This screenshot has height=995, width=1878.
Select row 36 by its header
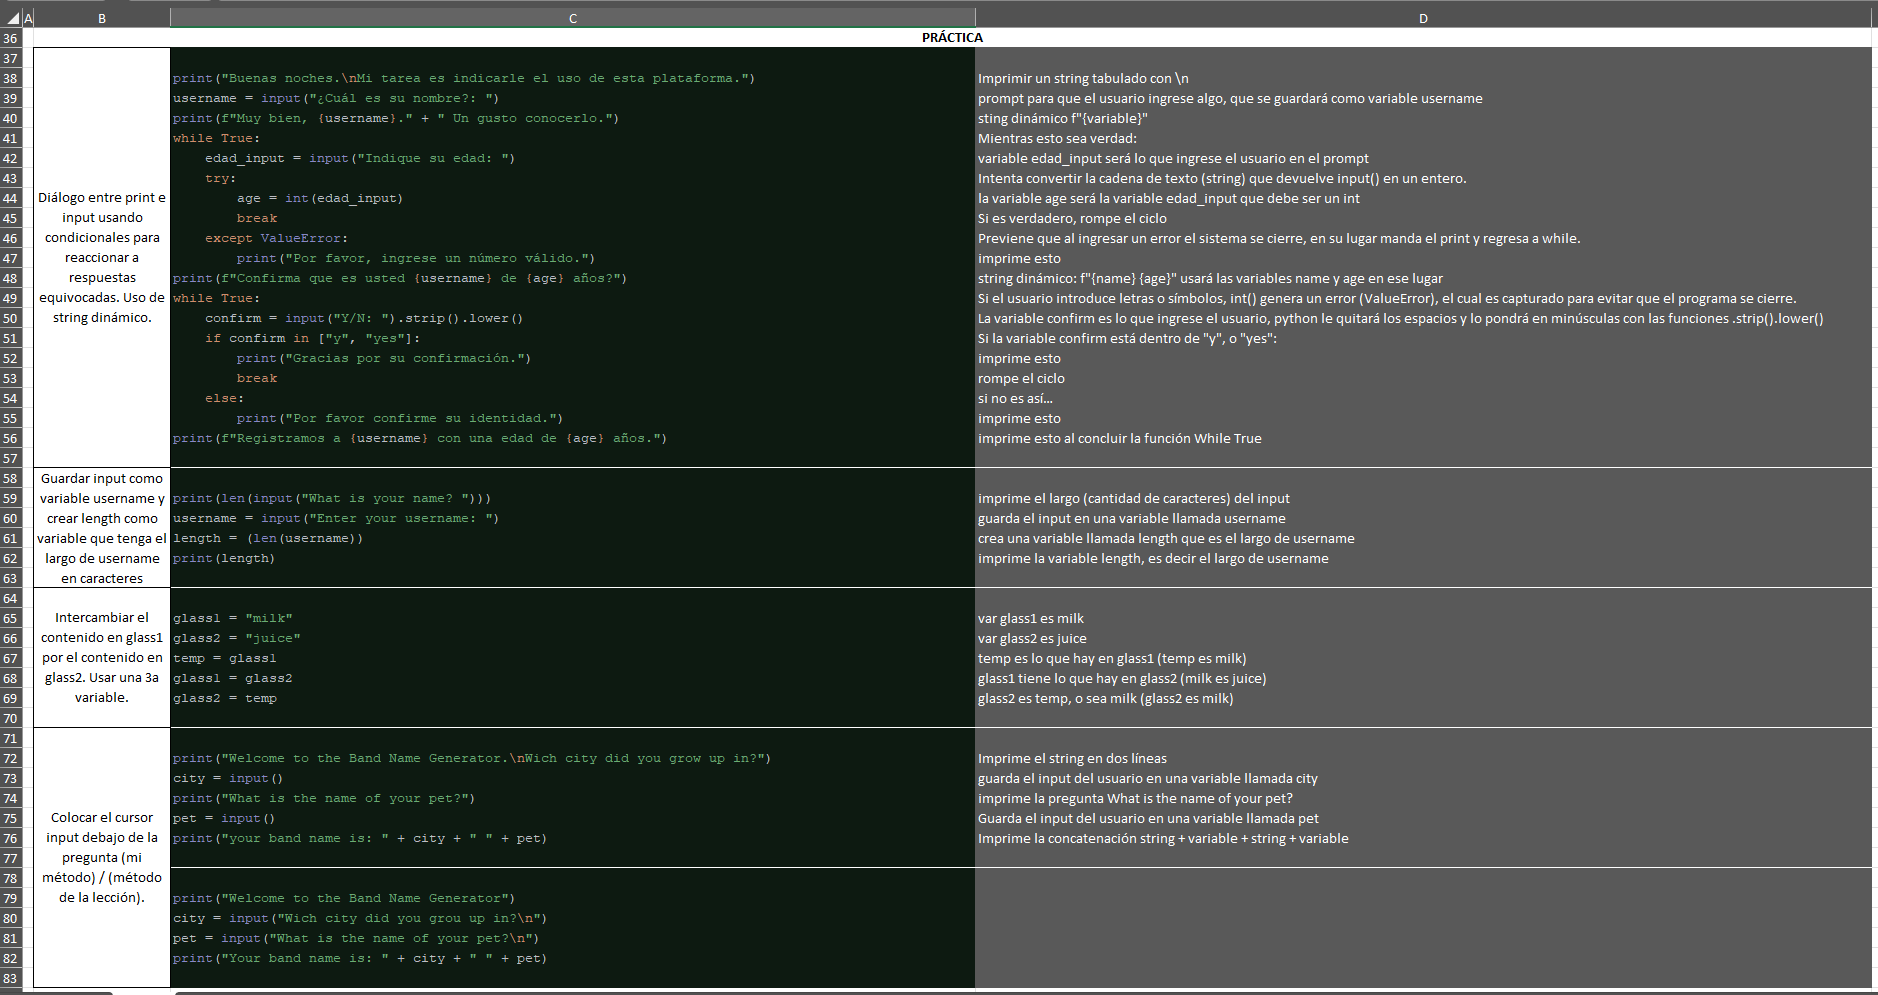tap(11, 38)
